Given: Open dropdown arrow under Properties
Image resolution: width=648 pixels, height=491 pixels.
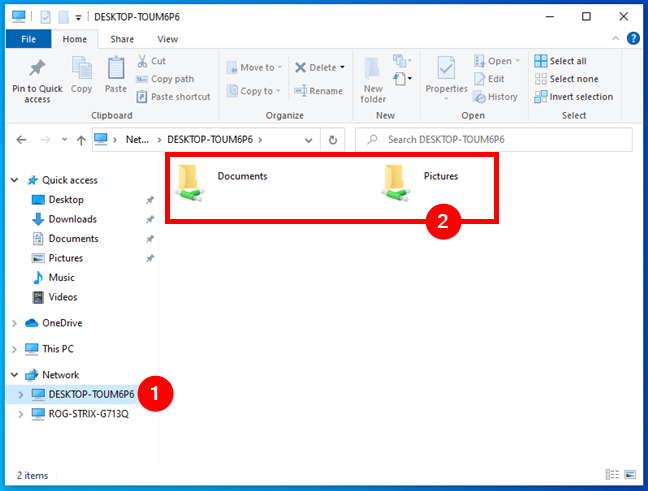Looking at the screenshot, I should point(446,99).
